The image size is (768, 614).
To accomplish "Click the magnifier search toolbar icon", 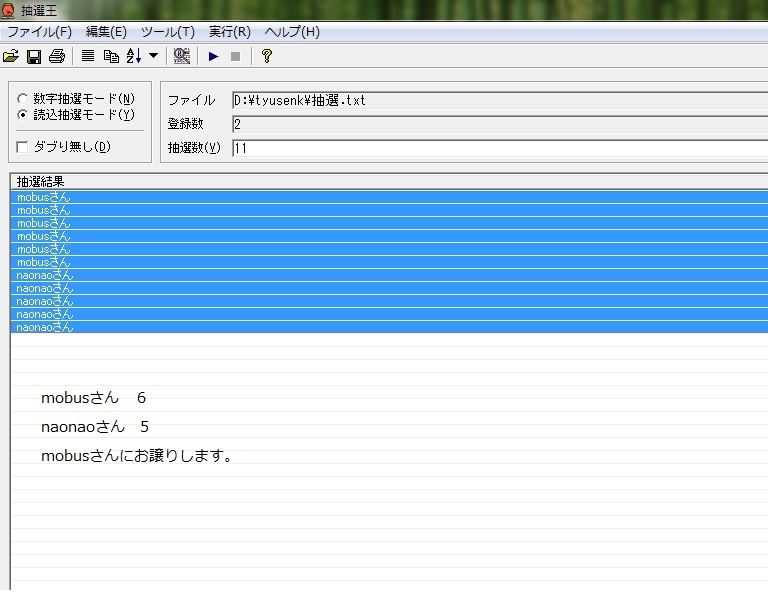I will [182, 56].
